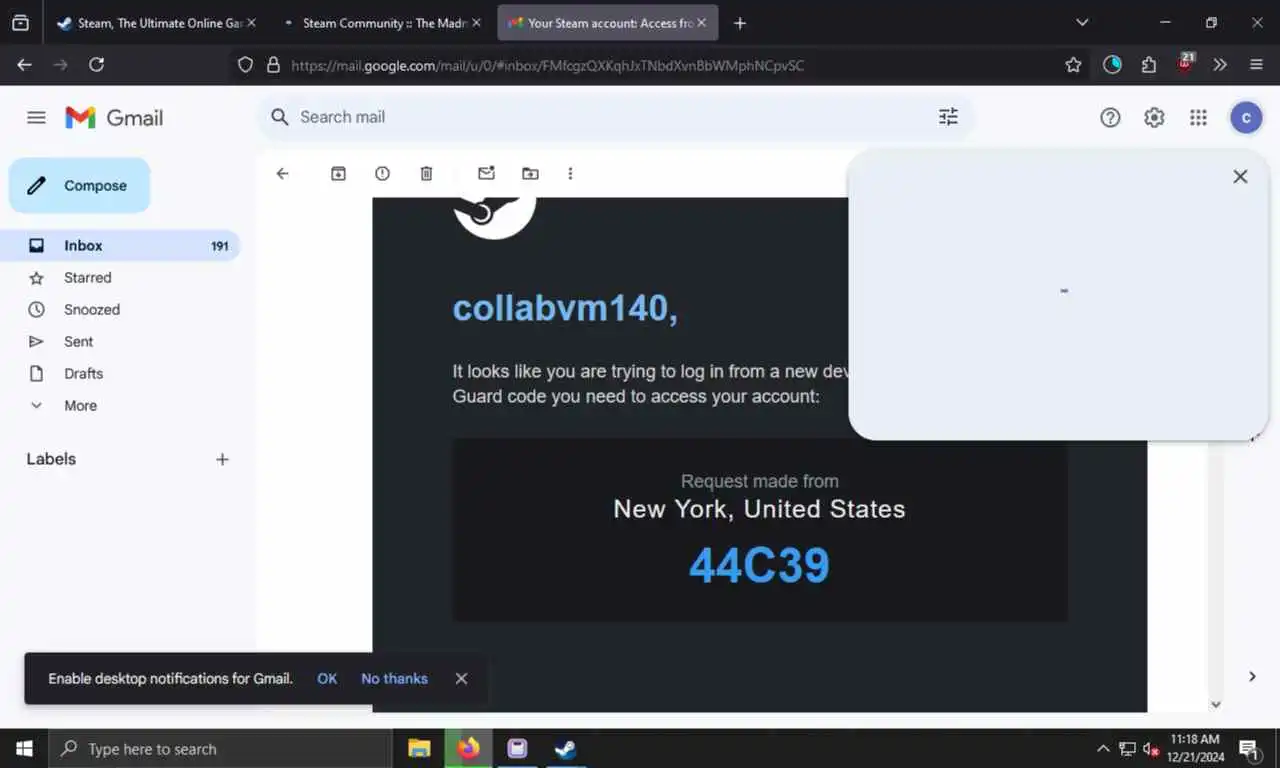Open more email actions menu
The height and width of the screenshot is (768, 1280).
[570, 173]
